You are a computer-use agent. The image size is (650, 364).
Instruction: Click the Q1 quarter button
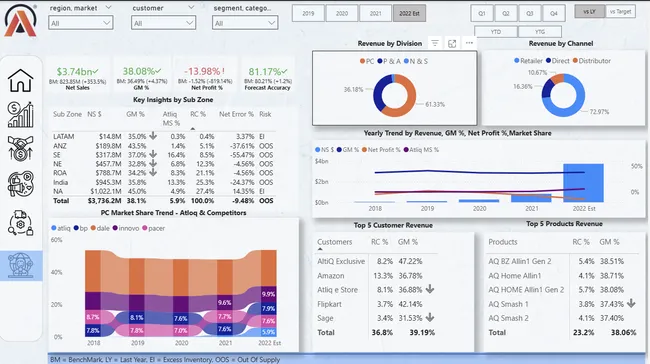482,13
